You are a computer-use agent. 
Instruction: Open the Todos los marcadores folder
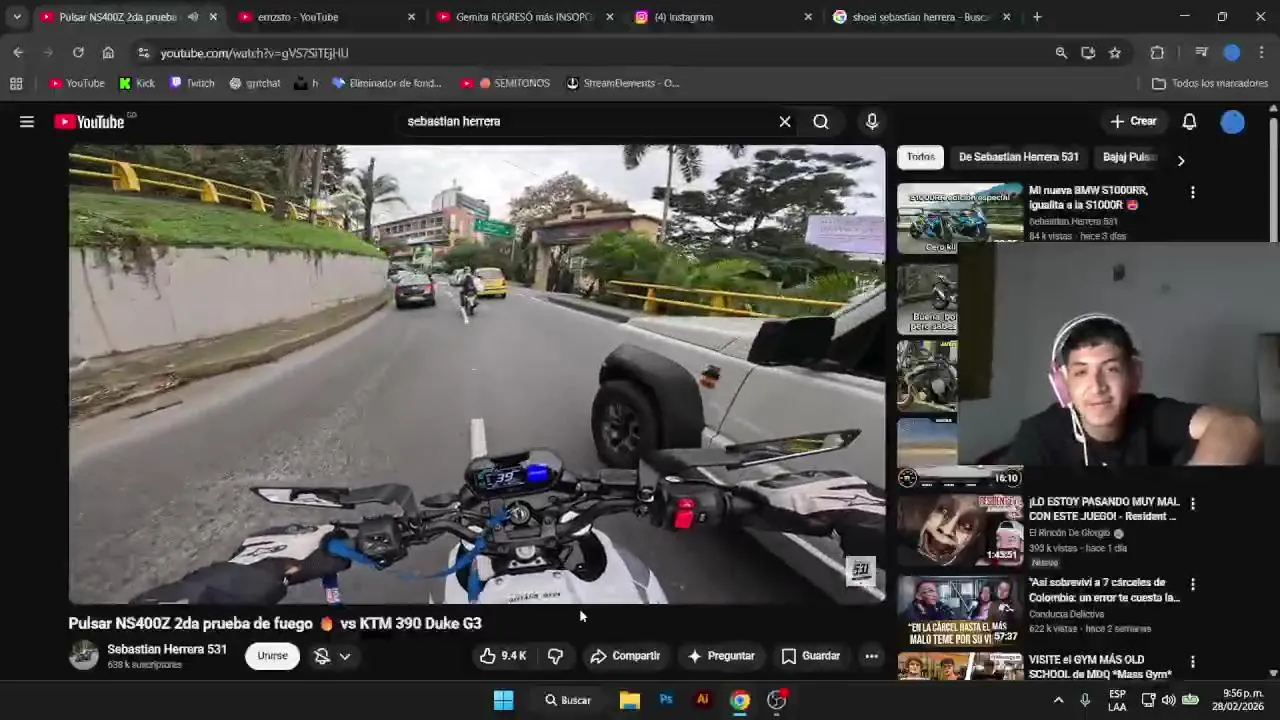(1210, 83)
